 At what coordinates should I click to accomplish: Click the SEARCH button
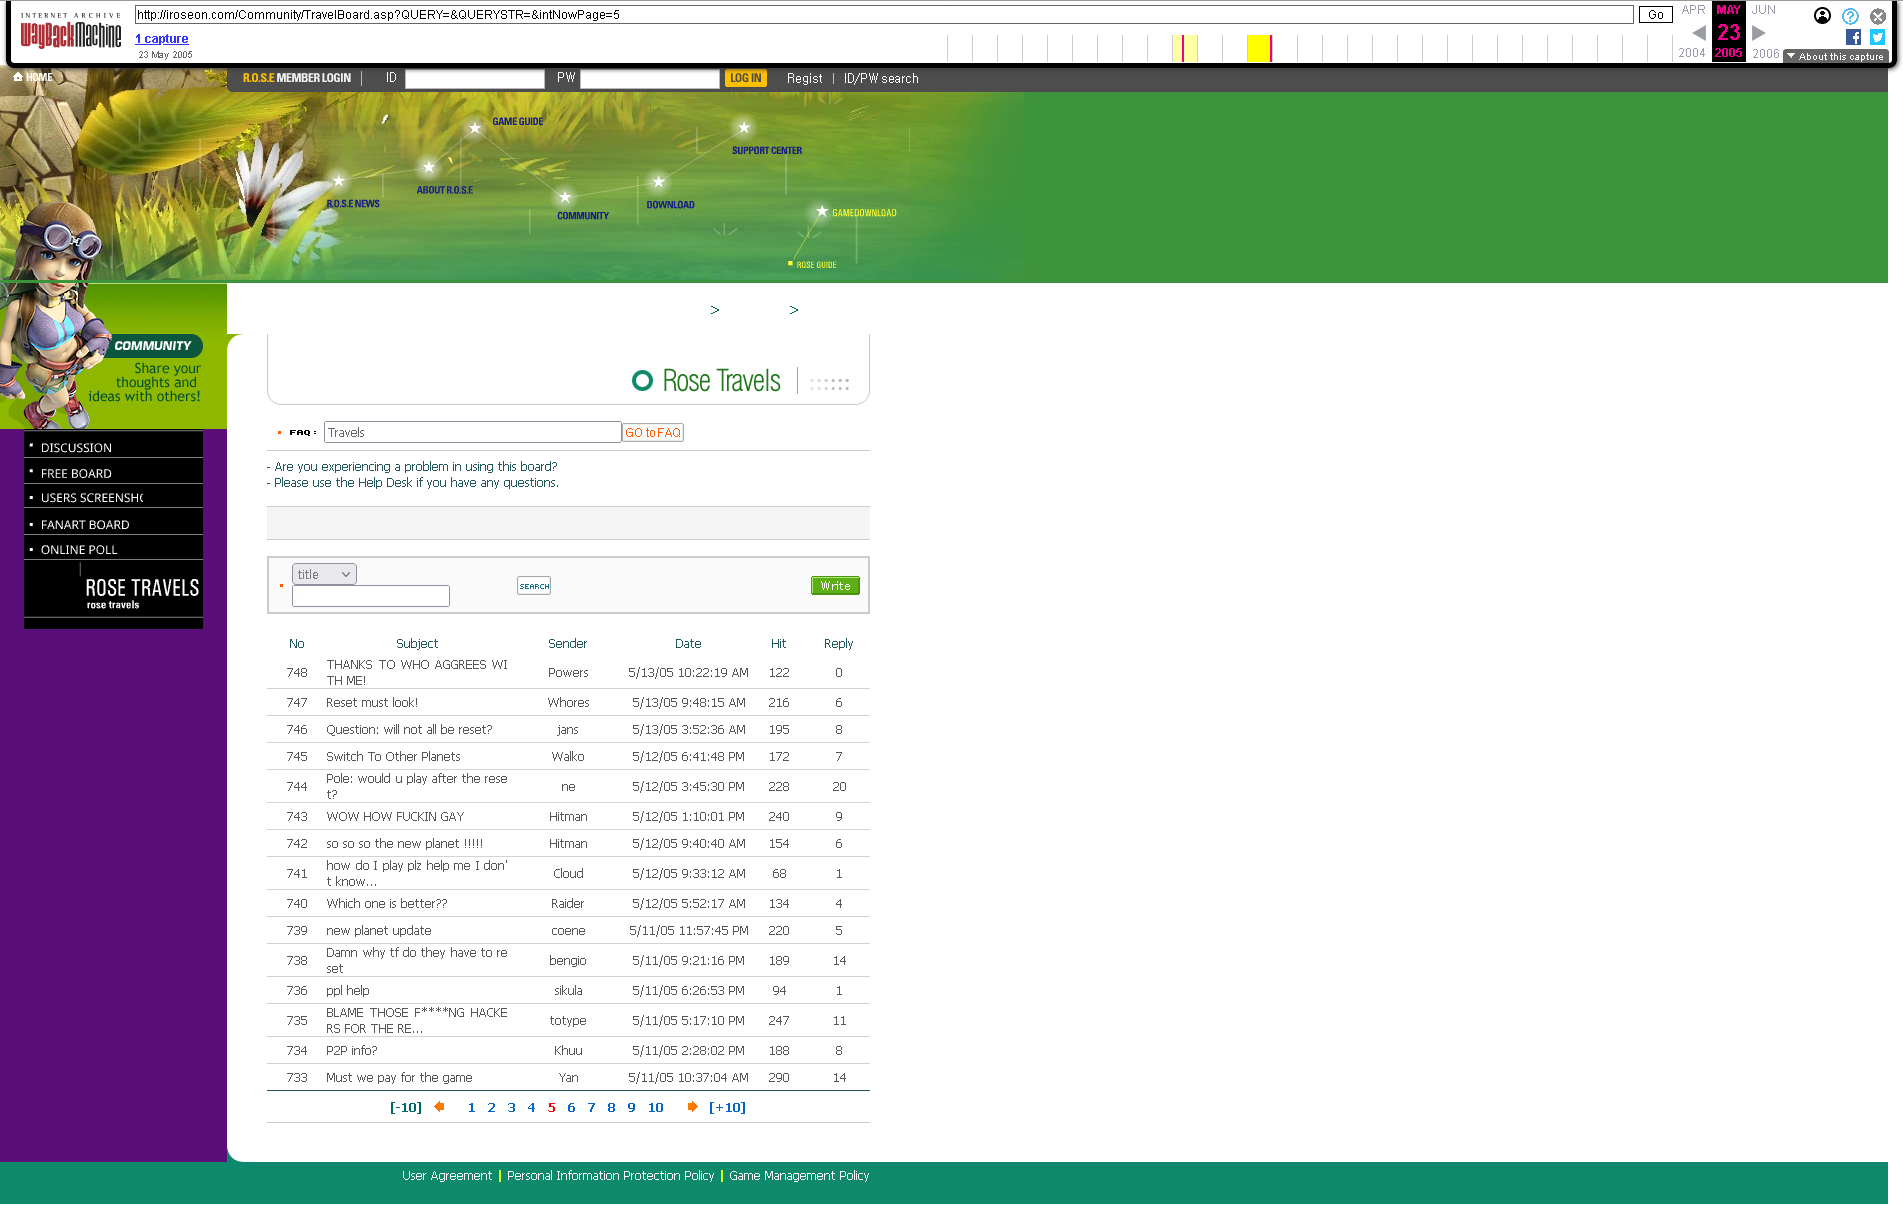534,586
